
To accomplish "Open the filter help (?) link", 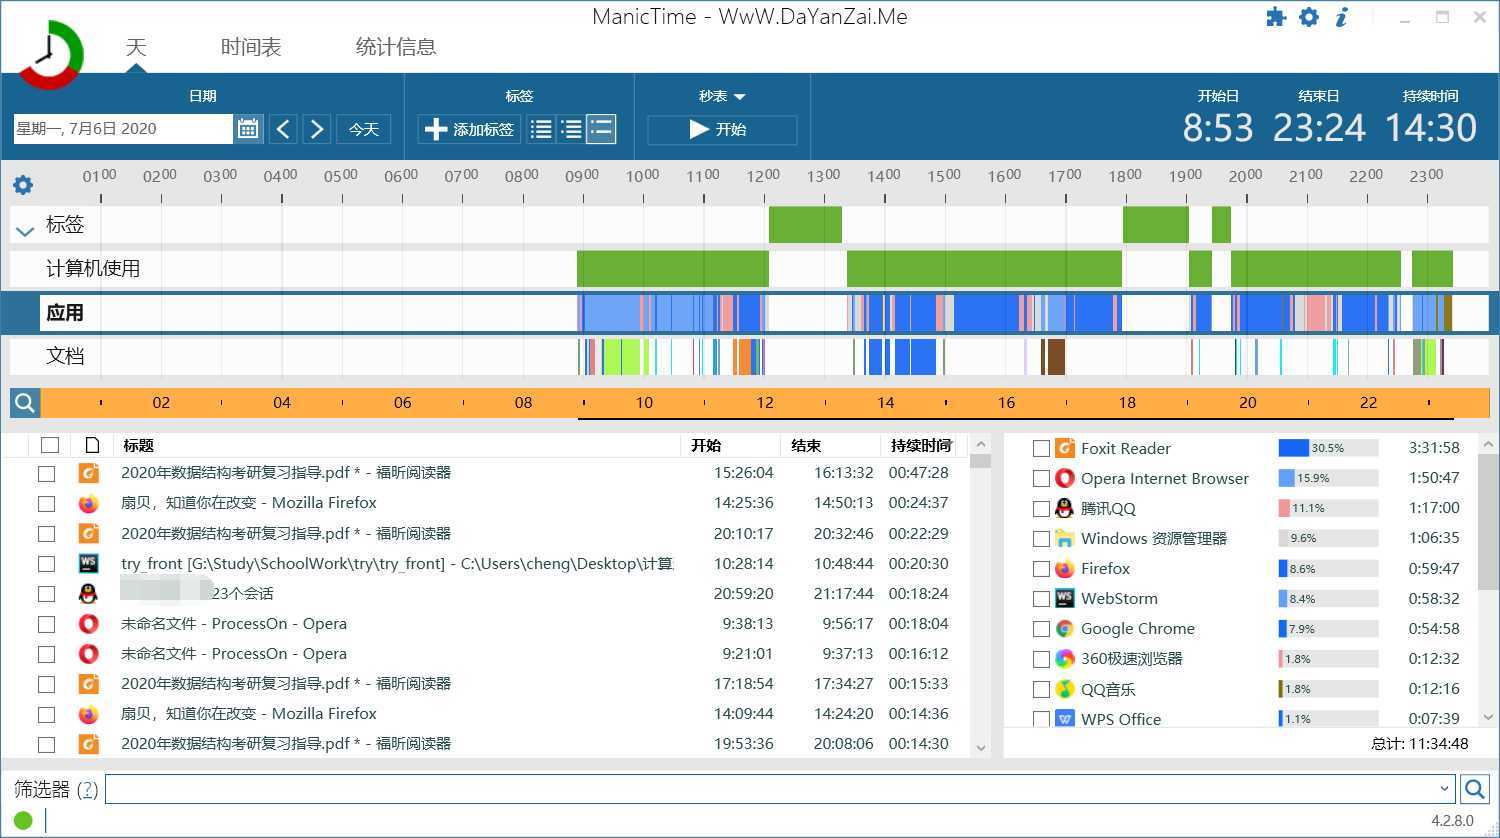I will (x=88, y=789).
